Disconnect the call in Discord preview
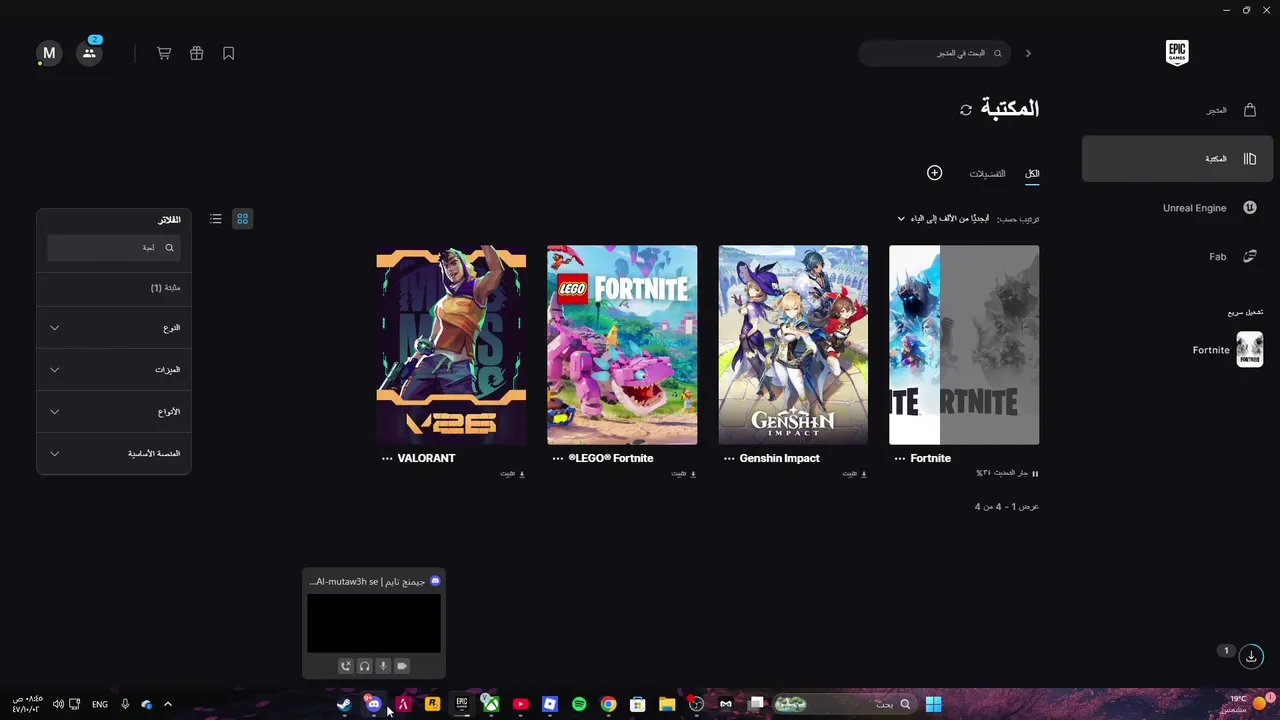Viewport: 1280px width, 720px height. pos(345,666)
